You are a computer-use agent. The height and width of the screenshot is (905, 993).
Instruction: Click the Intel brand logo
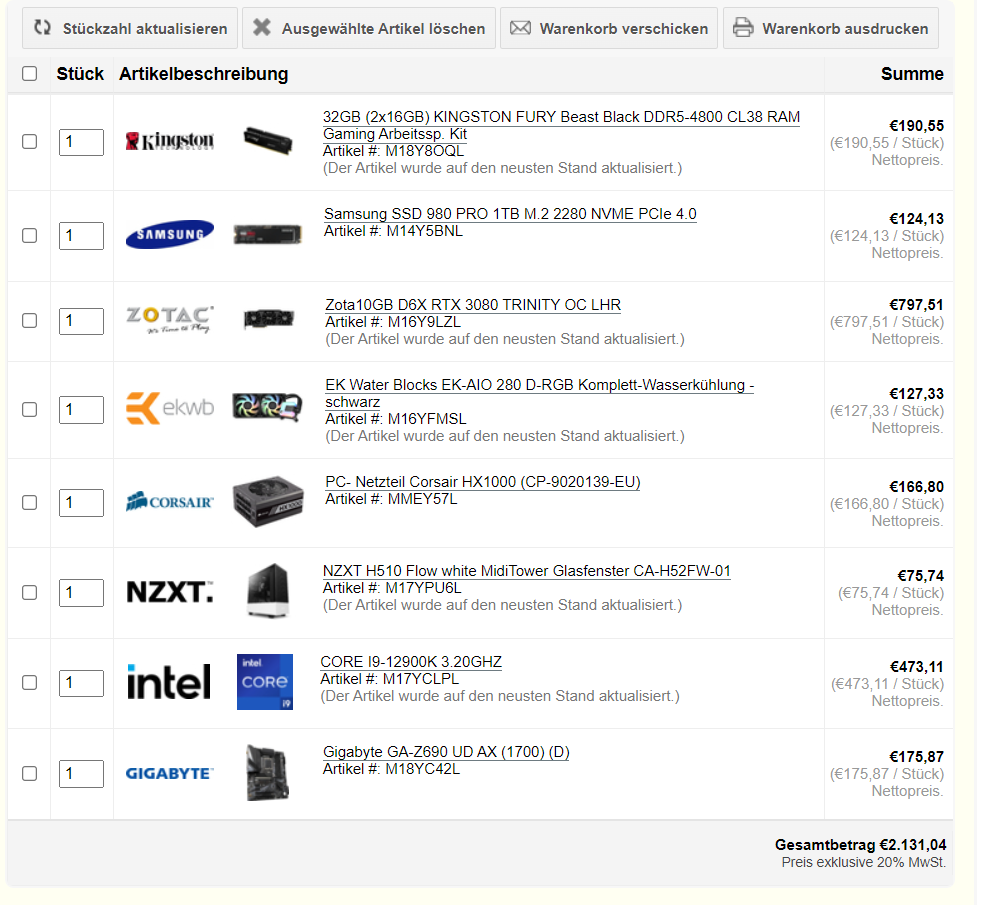[x=168, y=681]
